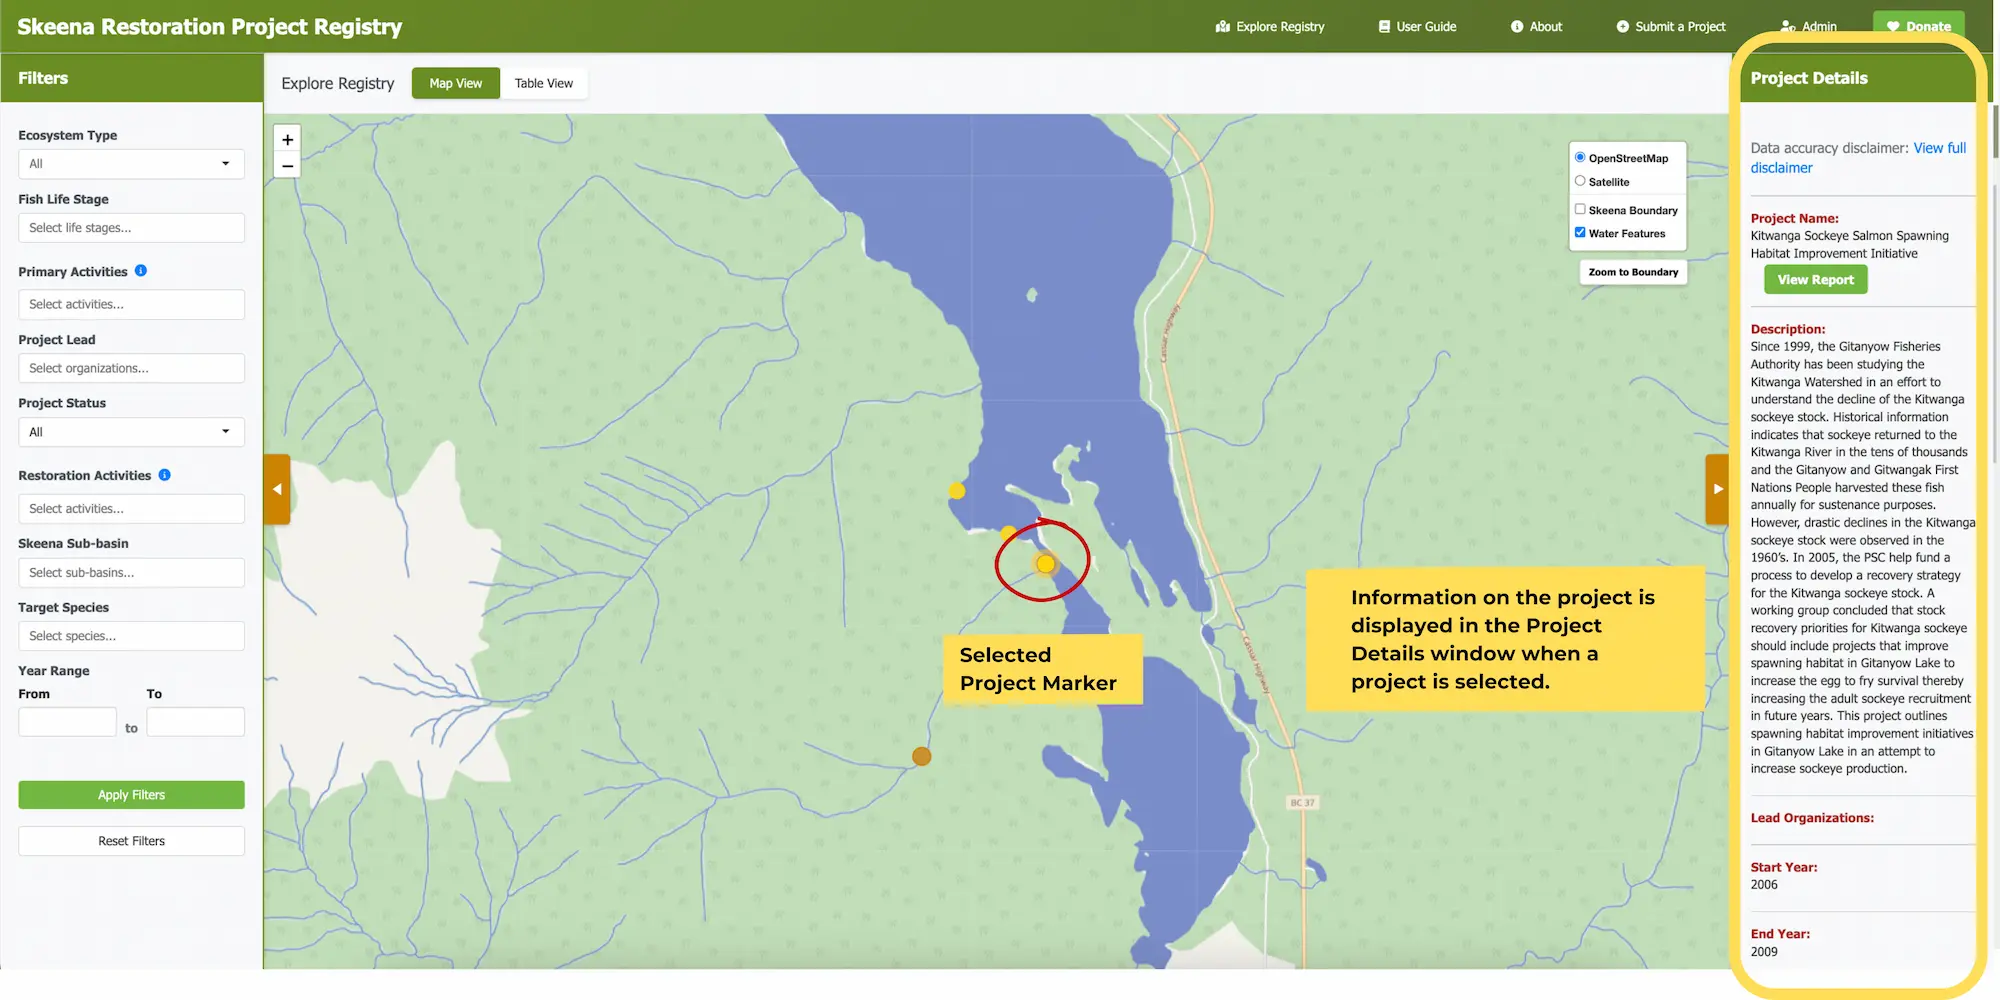Expand the Target Species selector
The width and height of the screenshot is (2000, 1000).
131,636
